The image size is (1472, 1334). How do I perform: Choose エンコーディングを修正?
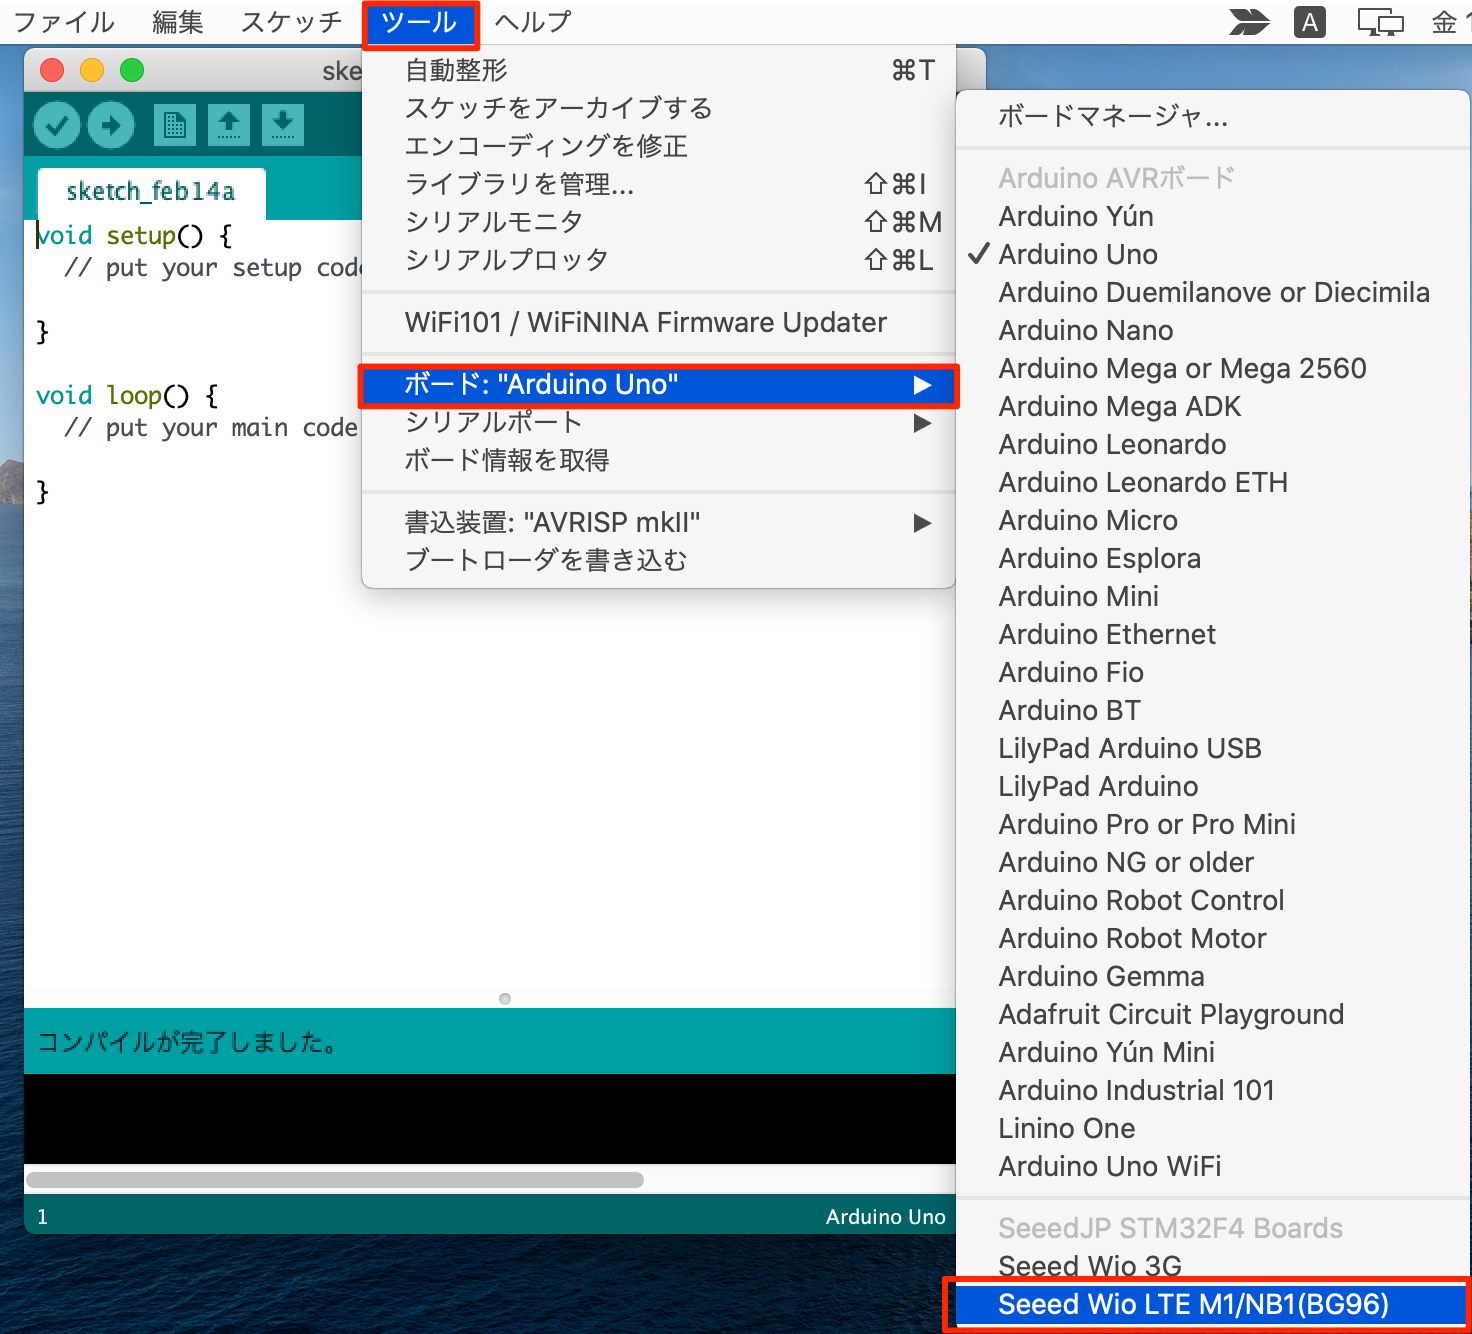658,146
